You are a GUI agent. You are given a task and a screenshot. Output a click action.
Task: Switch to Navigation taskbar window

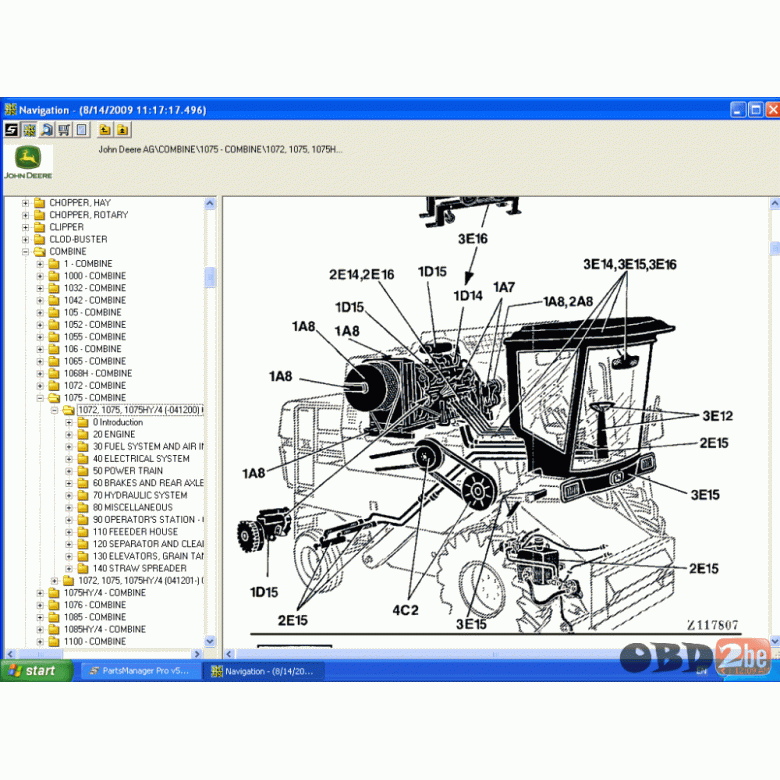[264, 671]
